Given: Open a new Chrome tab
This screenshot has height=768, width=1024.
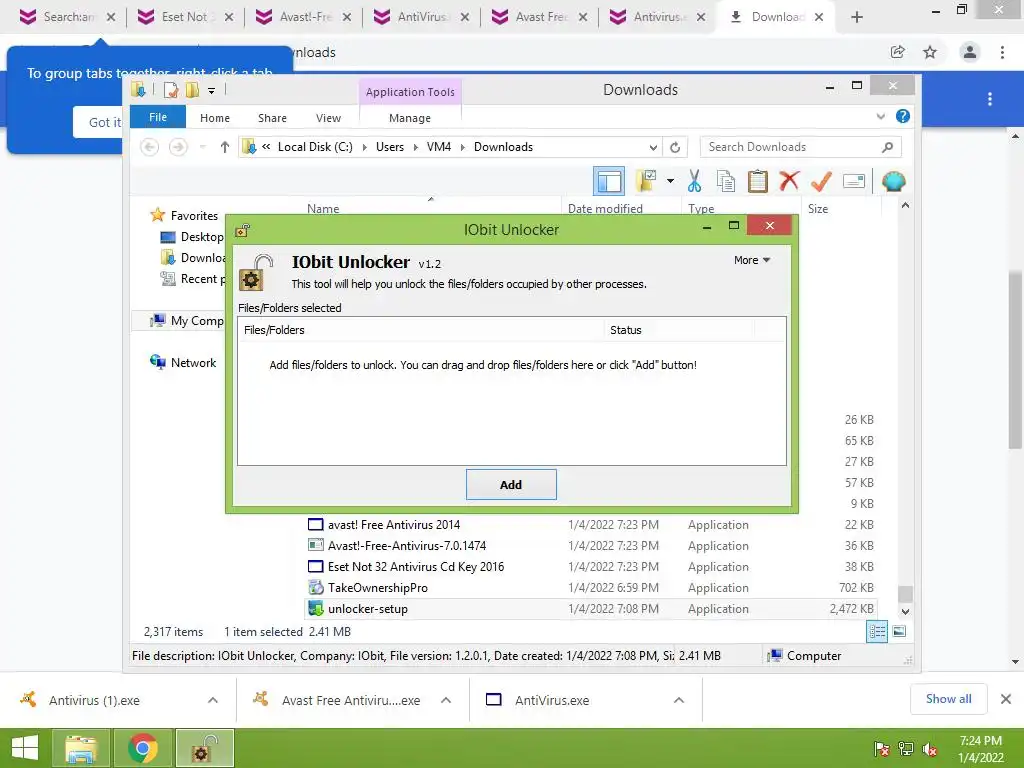Looking at the screenshot, I should [x=857, y=17].
